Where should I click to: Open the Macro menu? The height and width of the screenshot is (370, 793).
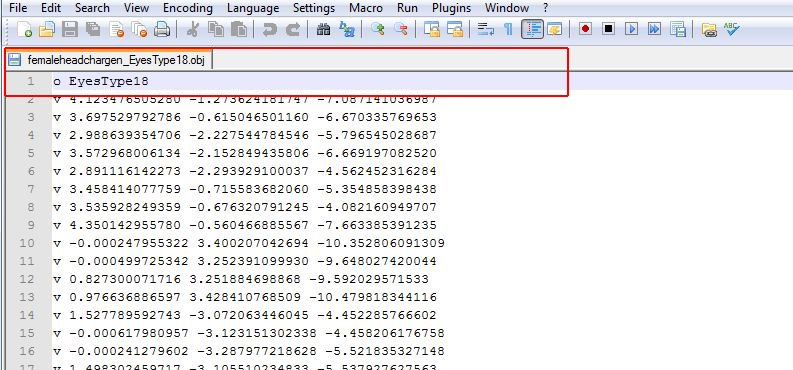[366, 8]
